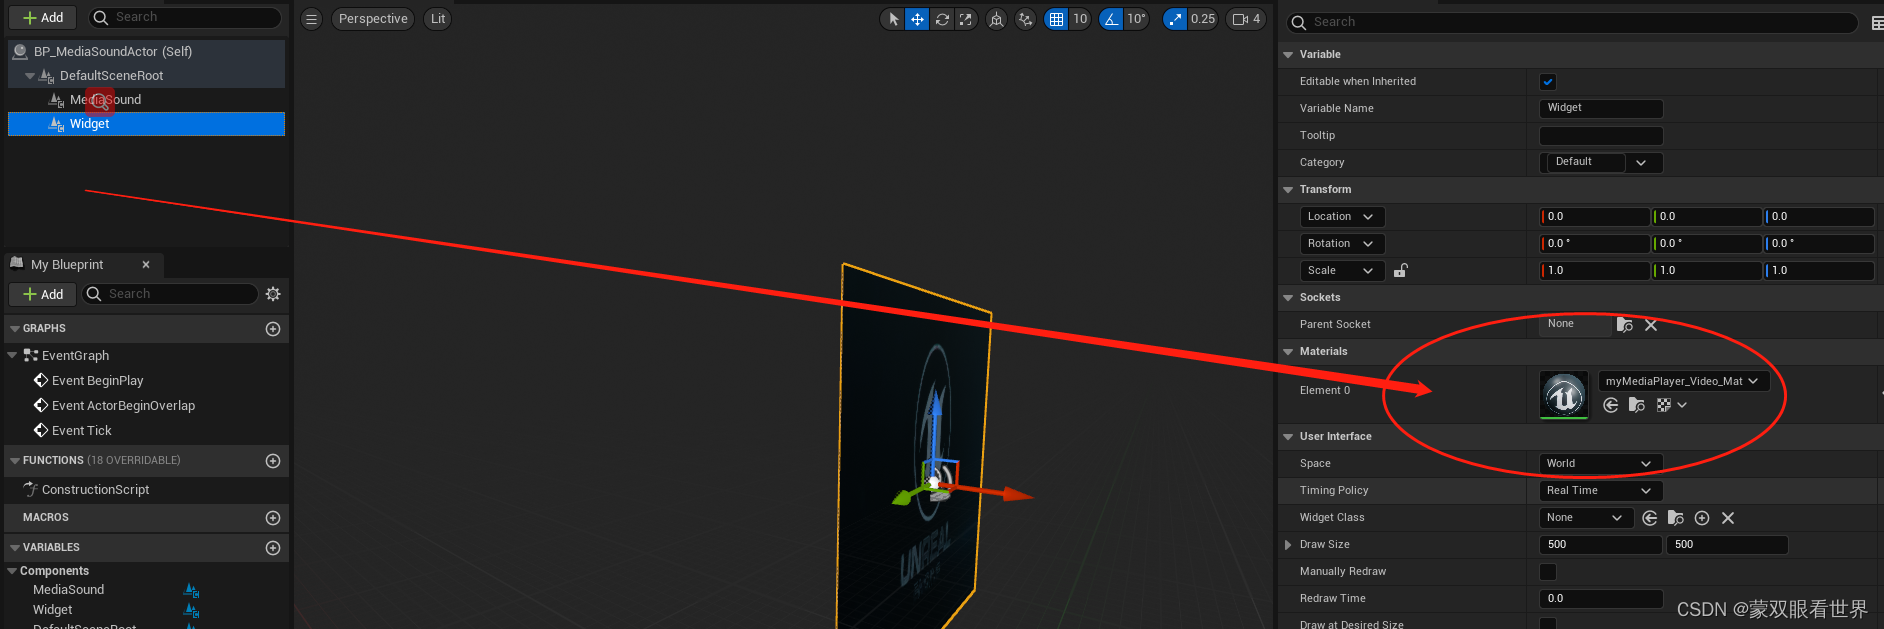
Task: Clear the Parent Socket with X
Action: point(1651,325)
